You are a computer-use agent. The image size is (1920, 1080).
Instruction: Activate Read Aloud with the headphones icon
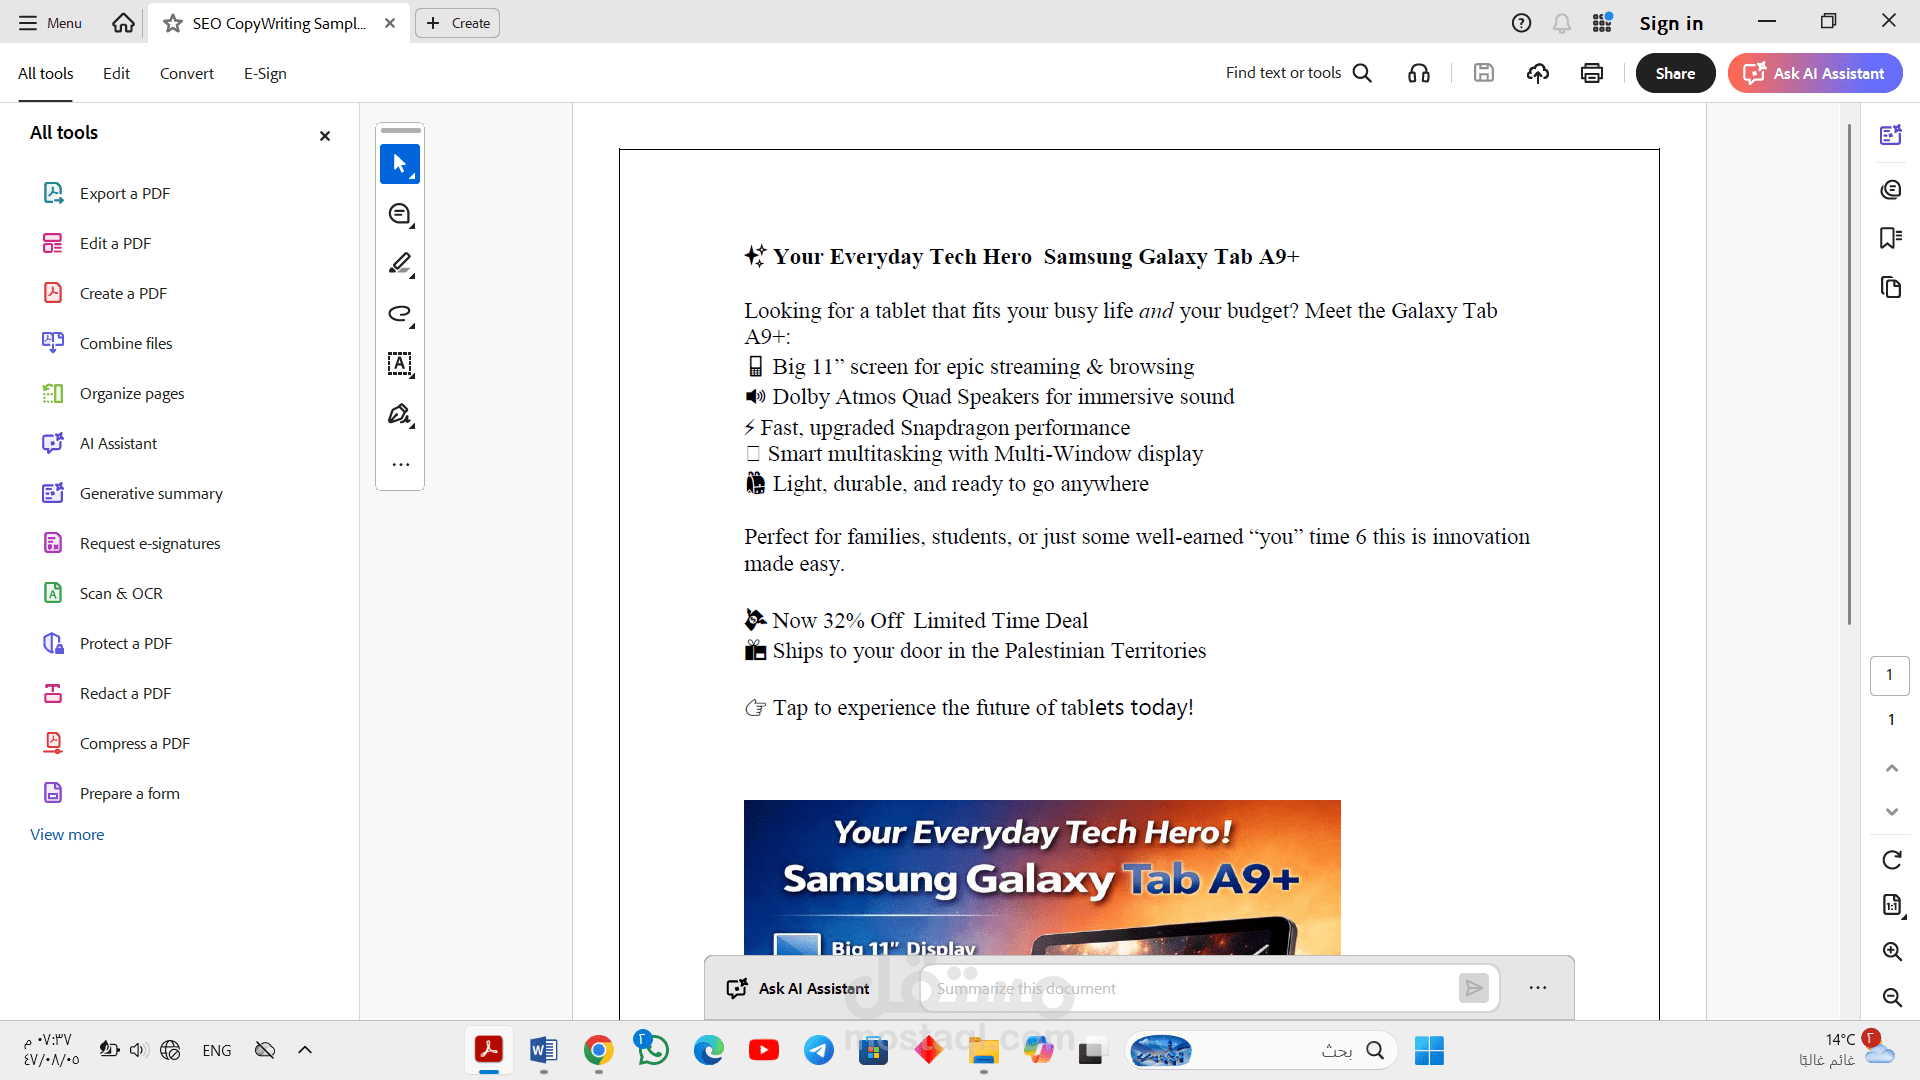[1419, 72]
